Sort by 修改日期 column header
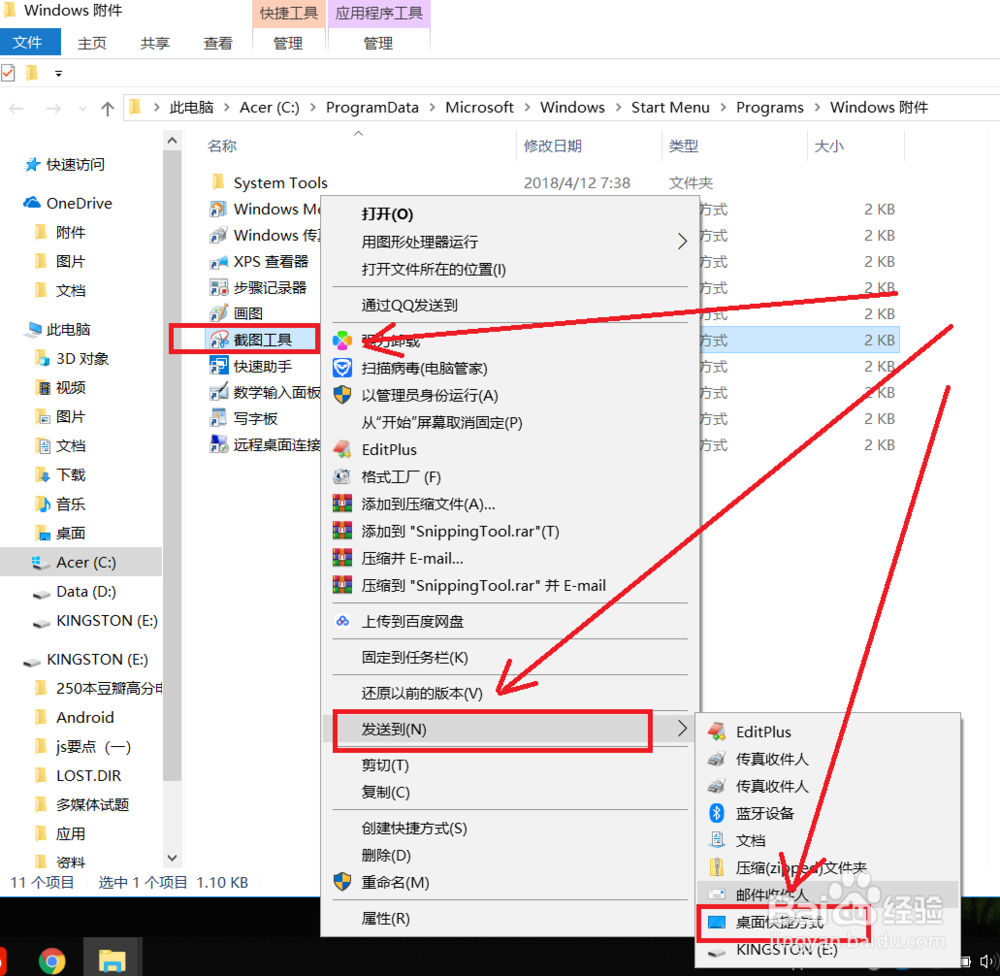This screenshot has height=976, width=1000. [x=552, y=146]
